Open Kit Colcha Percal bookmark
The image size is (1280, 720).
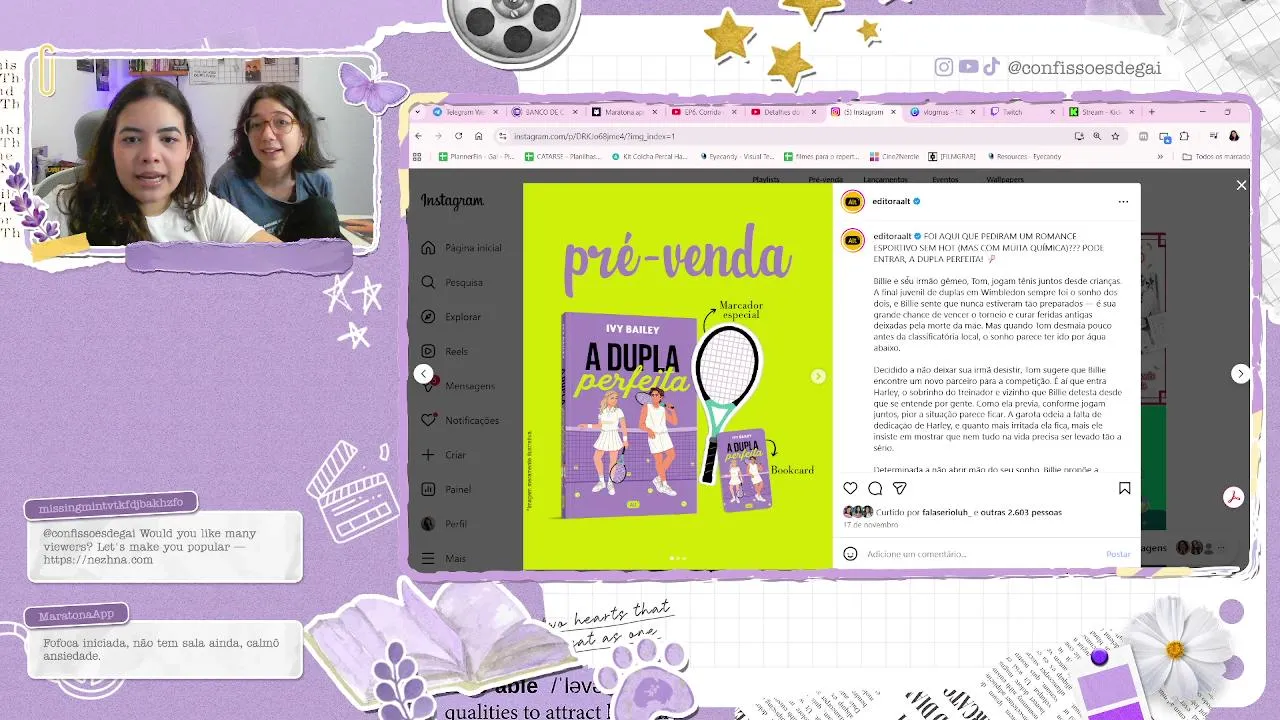pyautogui.click(x=648, y=156)
